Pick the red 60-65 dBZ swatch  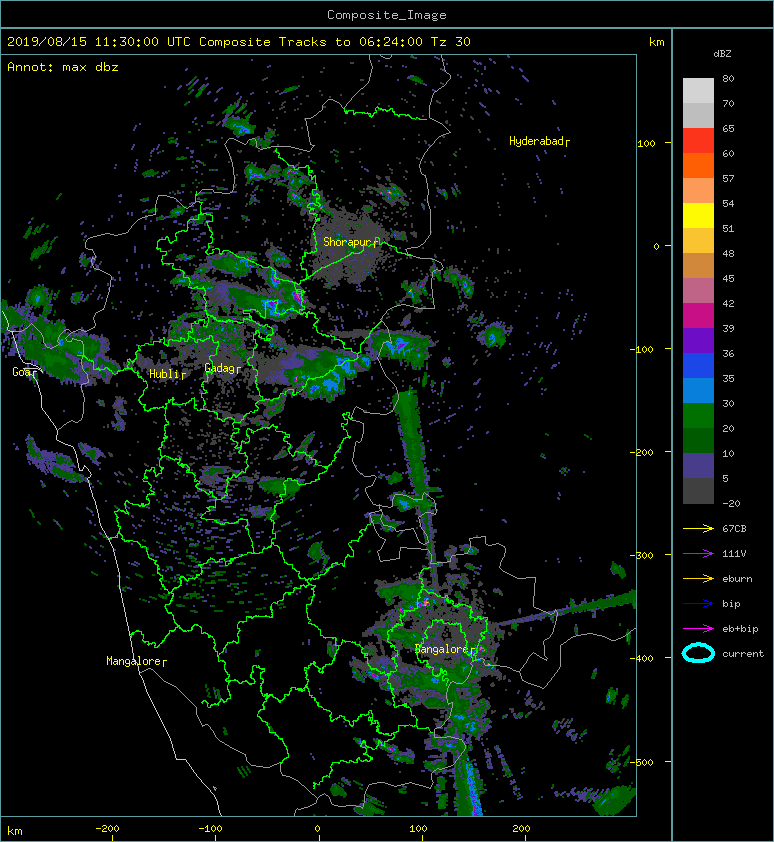pyautogui.click(x=698, y=140)
